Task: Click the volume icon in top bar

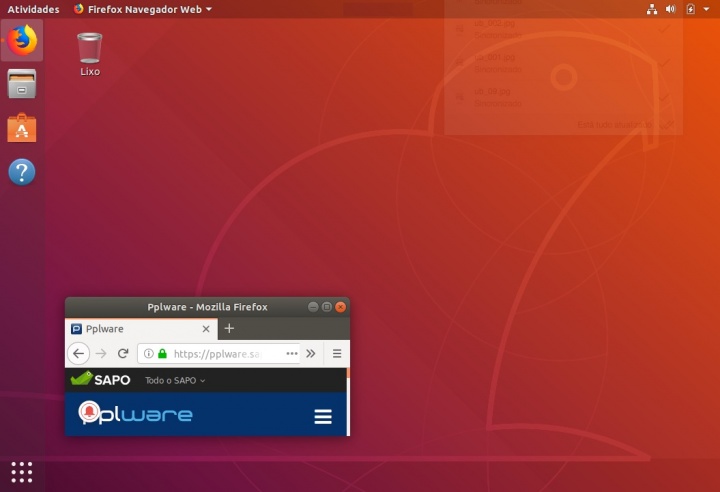Action: 670,9
